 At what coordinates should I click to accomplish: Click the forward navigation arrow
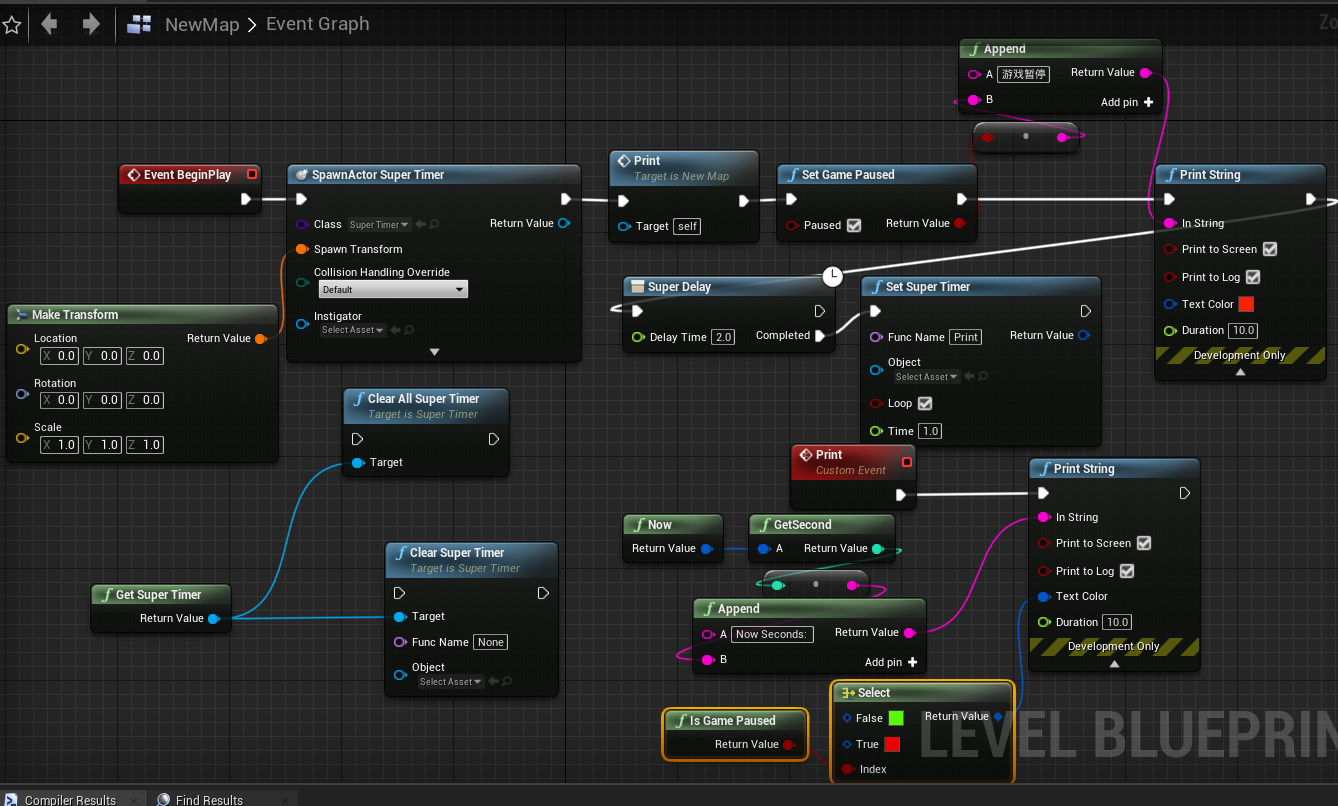pos(91,24)
